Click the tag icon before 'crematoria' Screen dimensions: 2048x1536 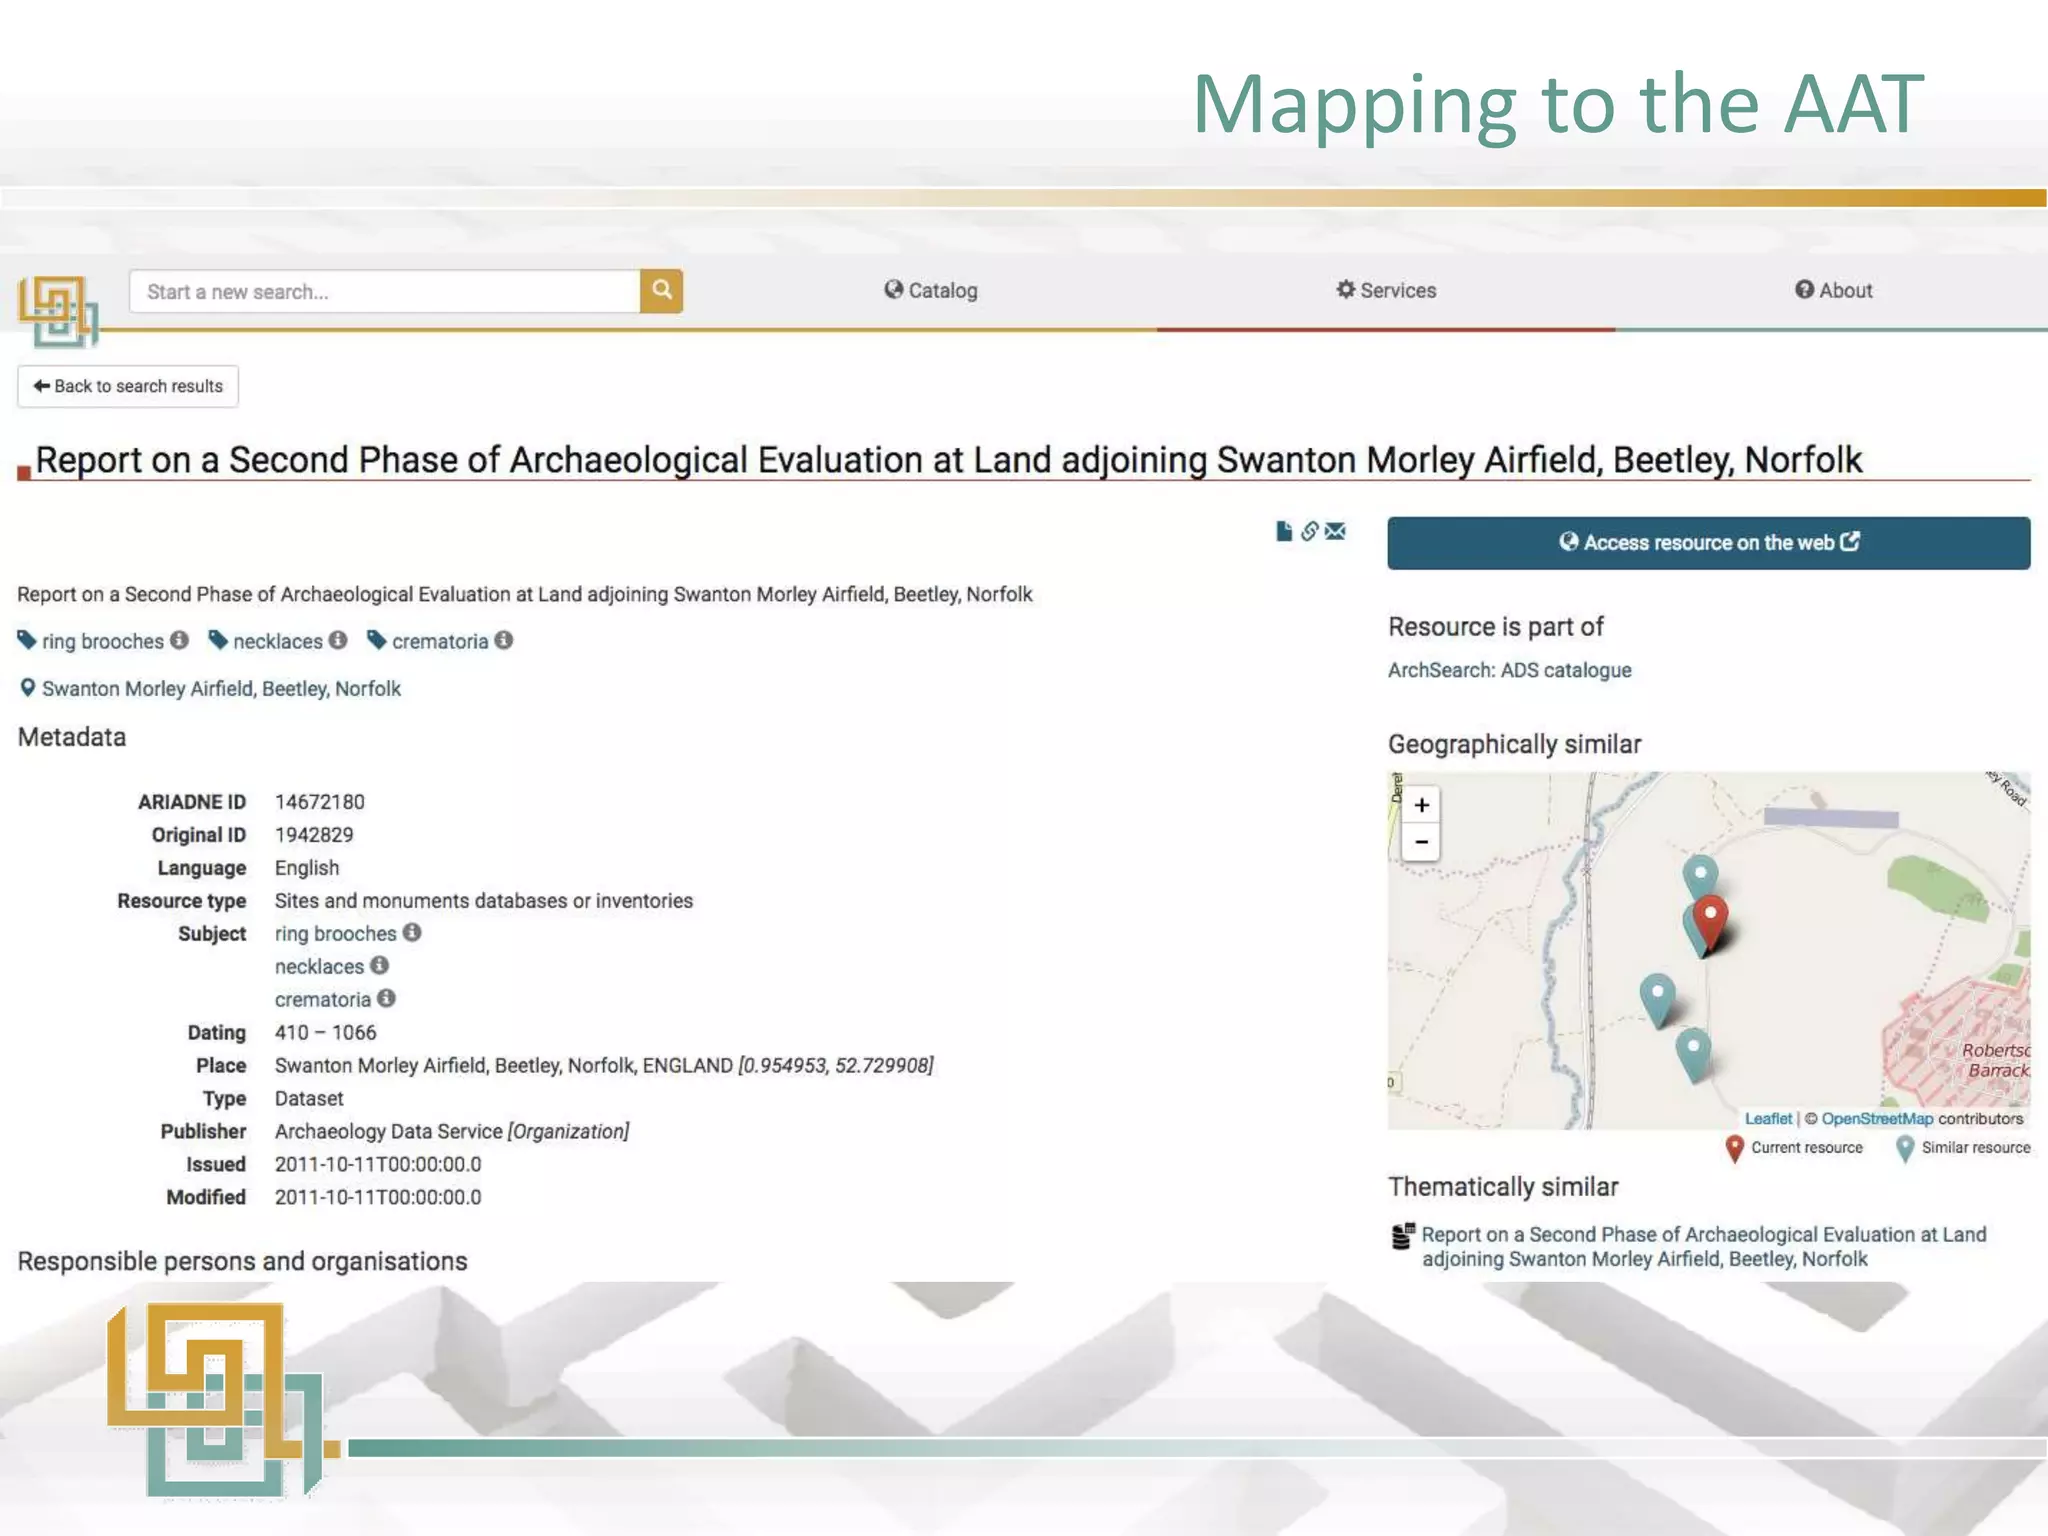pos(377,640)
